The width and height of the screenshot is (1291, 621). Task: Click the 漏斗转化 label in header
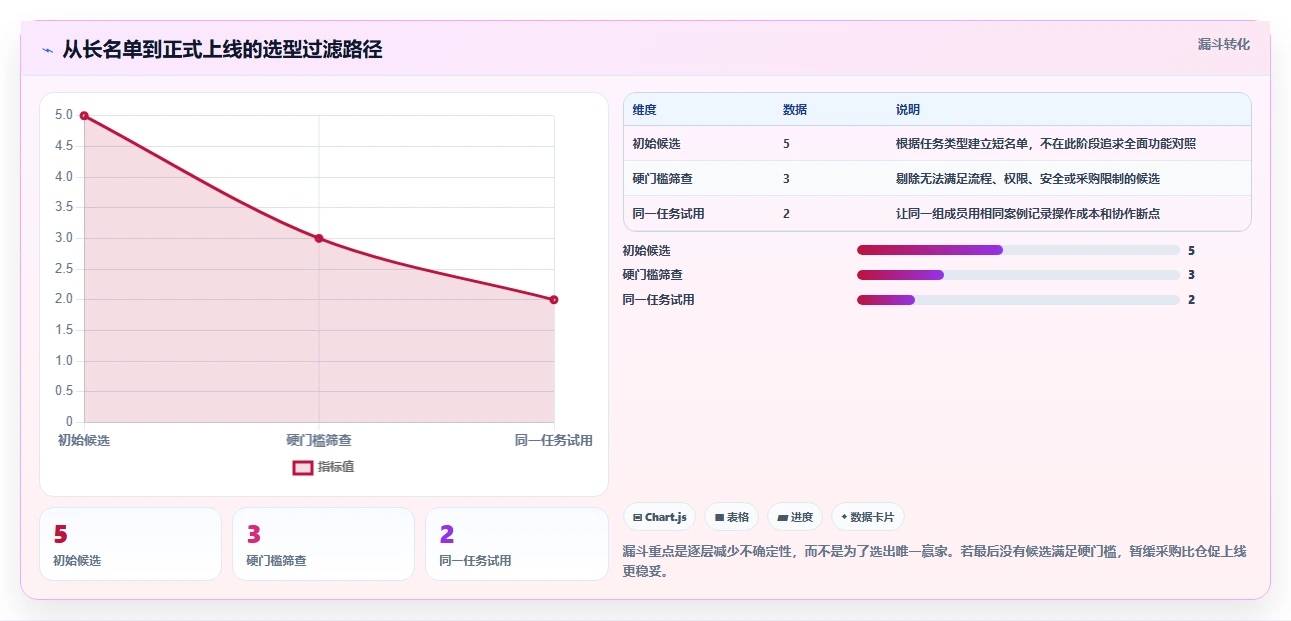tap(1224, 44)
